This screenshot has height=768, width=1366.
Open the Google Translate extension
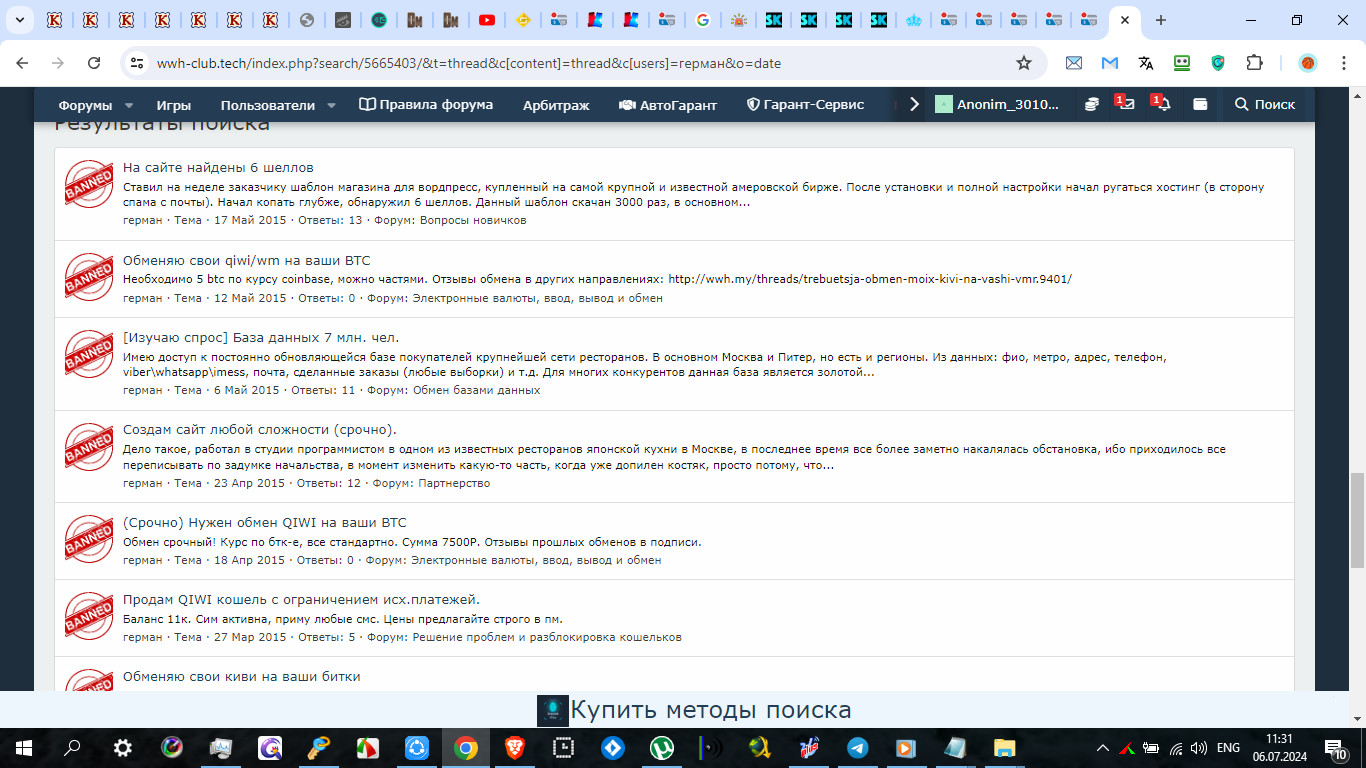(1146, 63)
